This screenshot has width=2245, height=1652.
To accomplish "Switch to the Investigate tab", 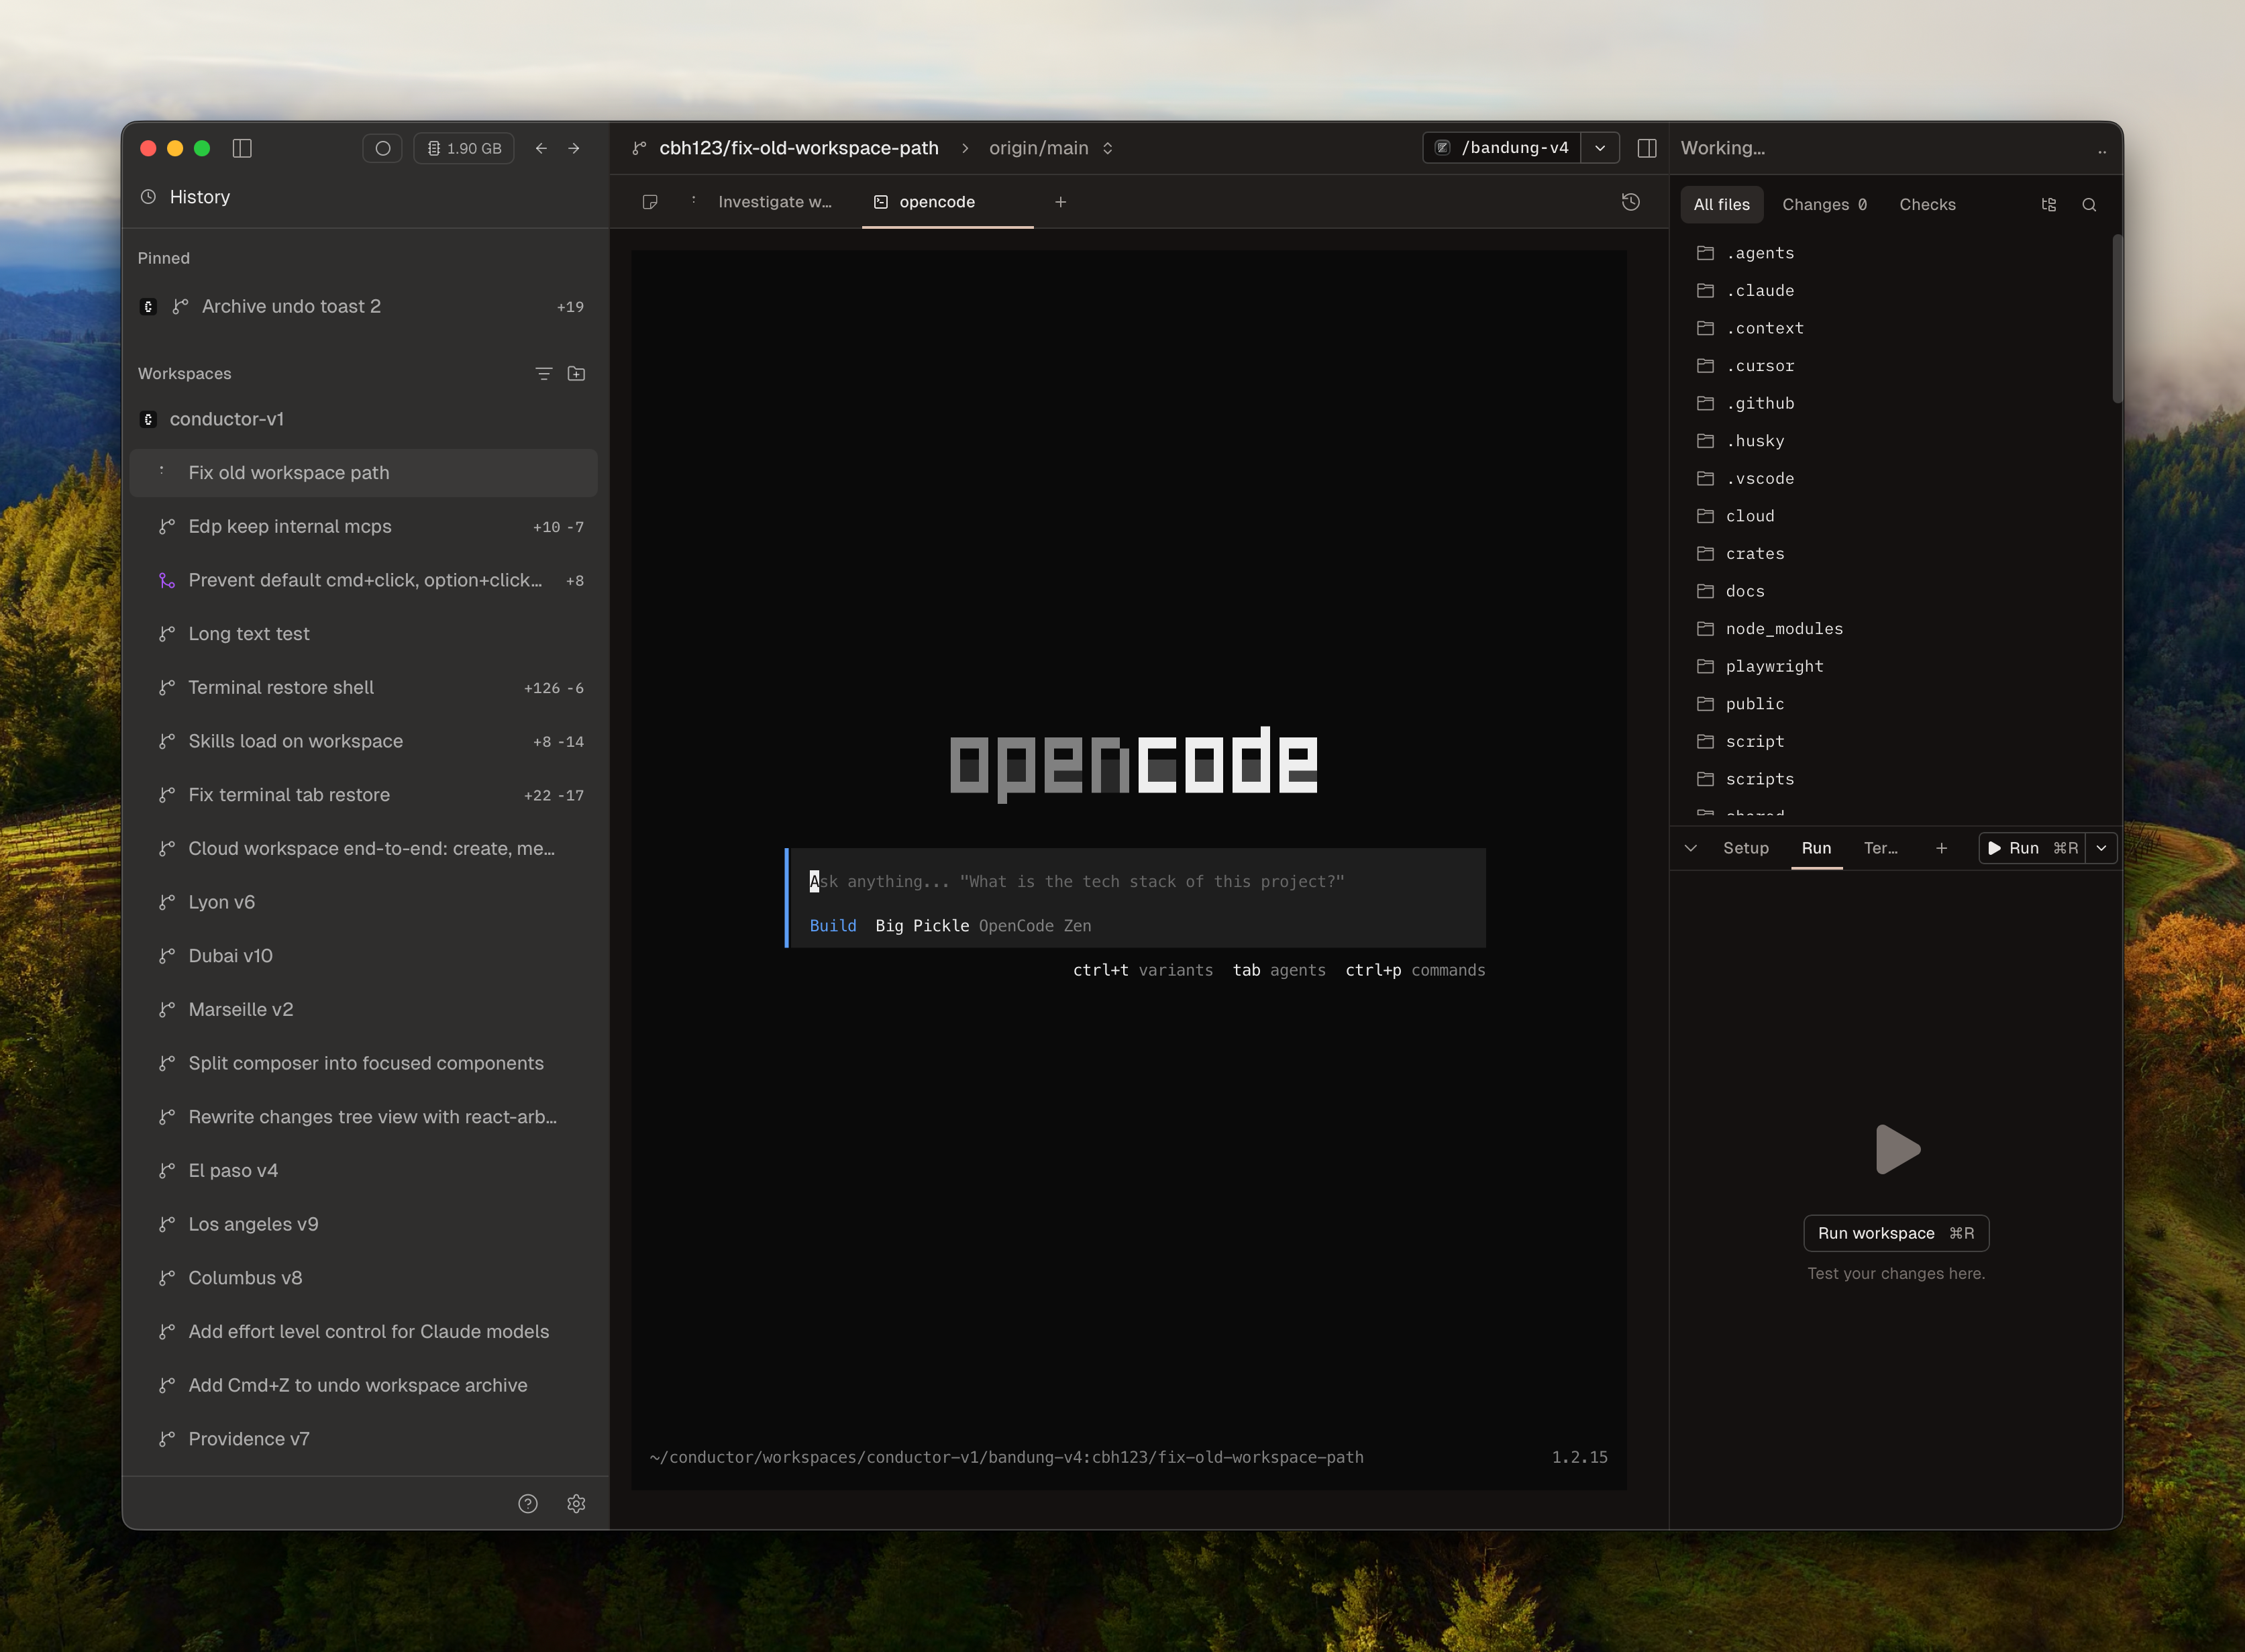I will point(774,202).
